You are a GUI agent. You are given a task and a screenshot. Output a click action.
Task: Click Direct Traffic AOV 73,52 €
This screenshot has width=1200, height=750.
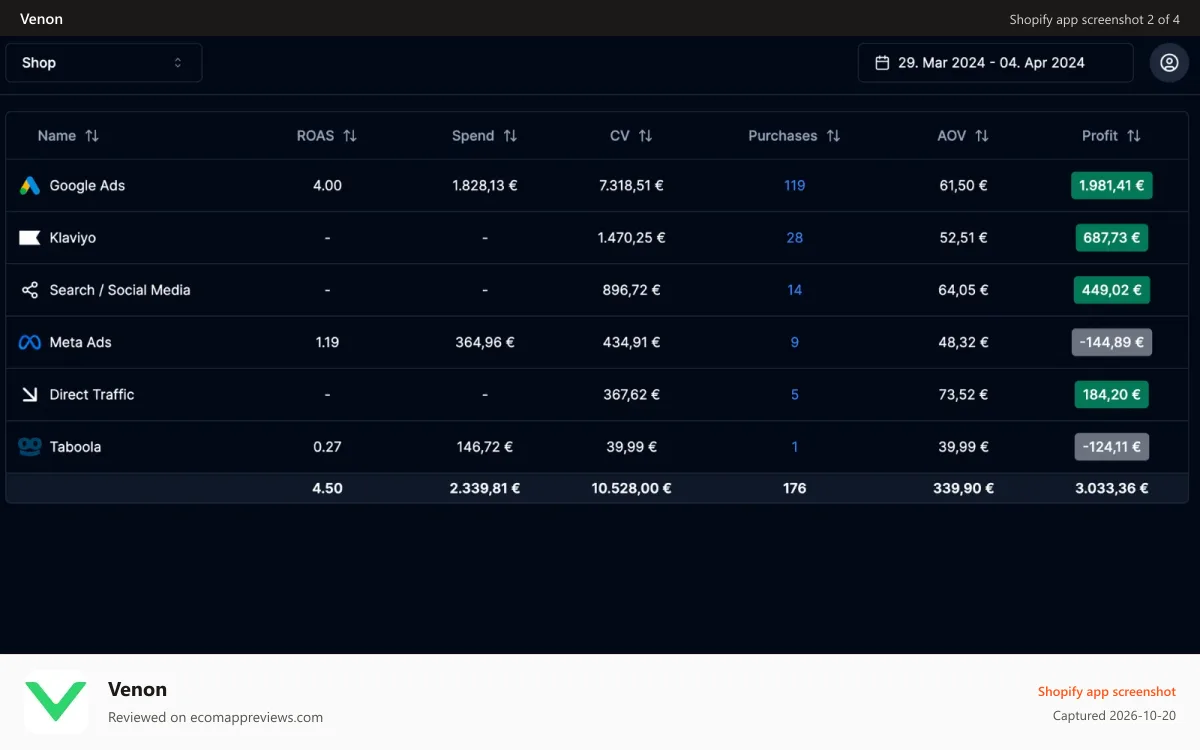(964, 394)
